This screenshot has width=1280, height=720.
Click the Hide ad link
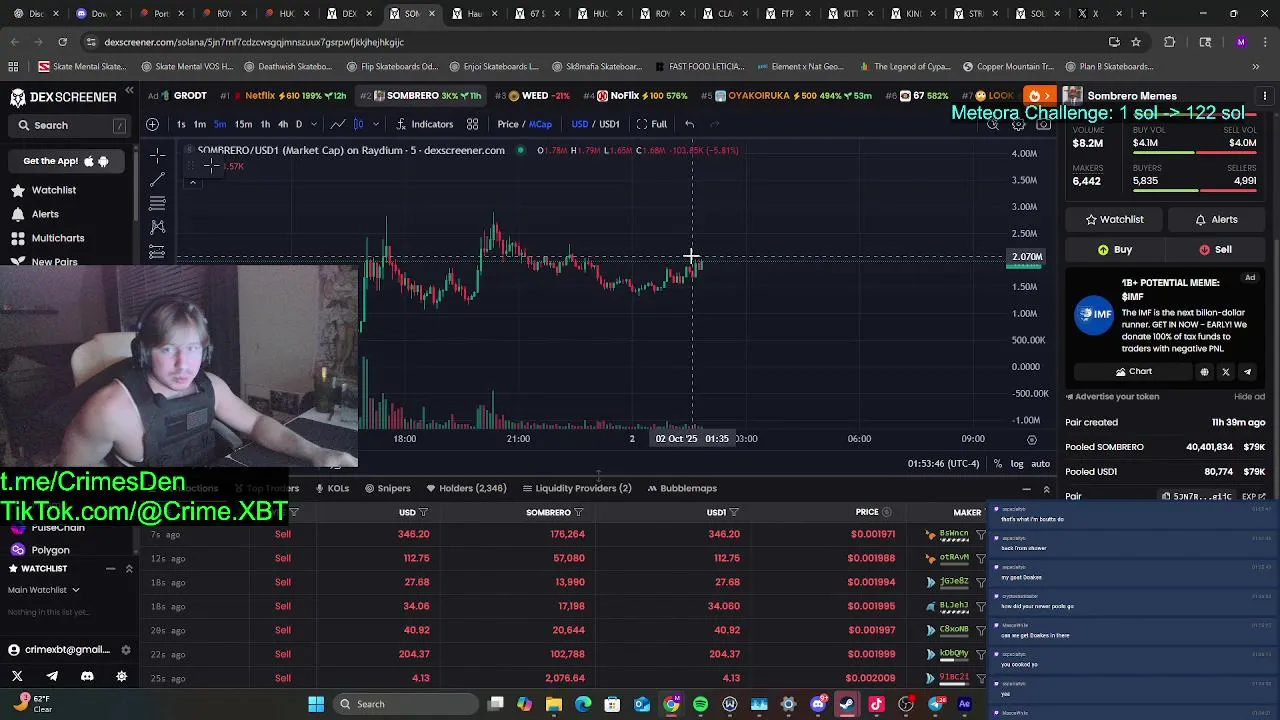[1249, 397]
